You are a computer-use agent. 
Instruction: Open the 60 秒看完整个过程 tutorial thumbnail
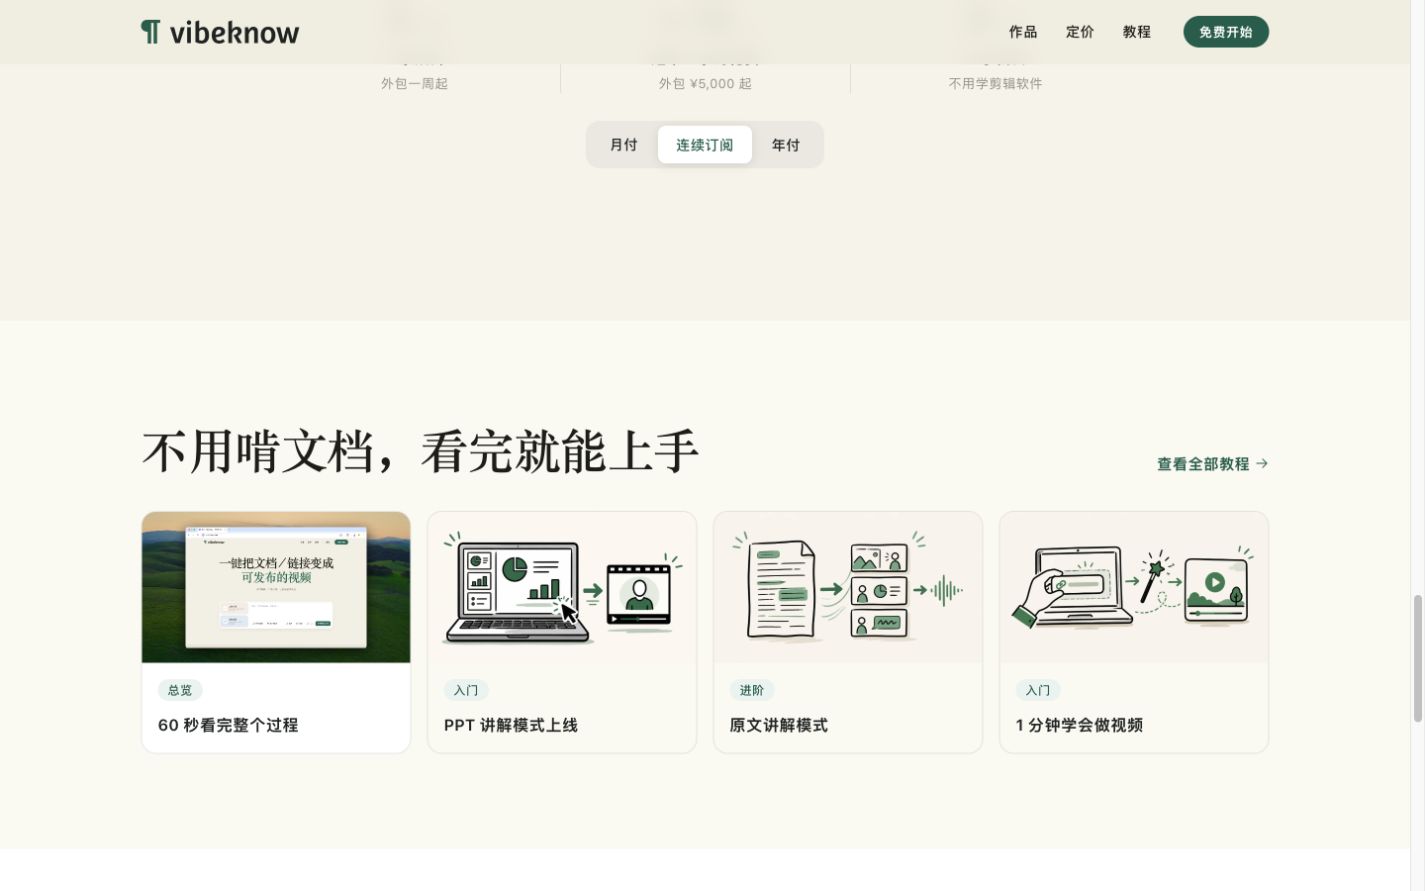pyautogui.click(x=276, y=587)
